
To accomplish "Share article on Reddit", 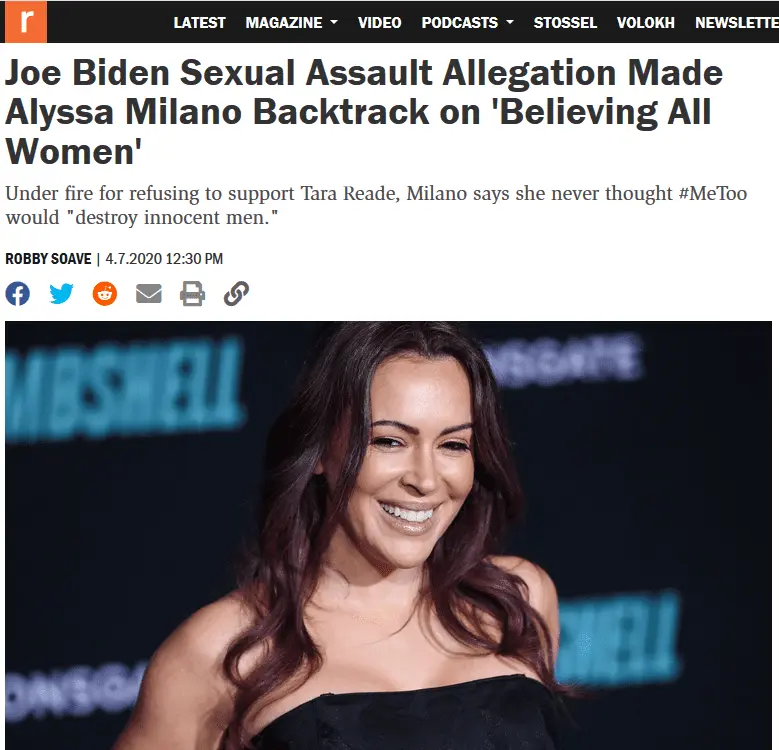I will point(105,294).
